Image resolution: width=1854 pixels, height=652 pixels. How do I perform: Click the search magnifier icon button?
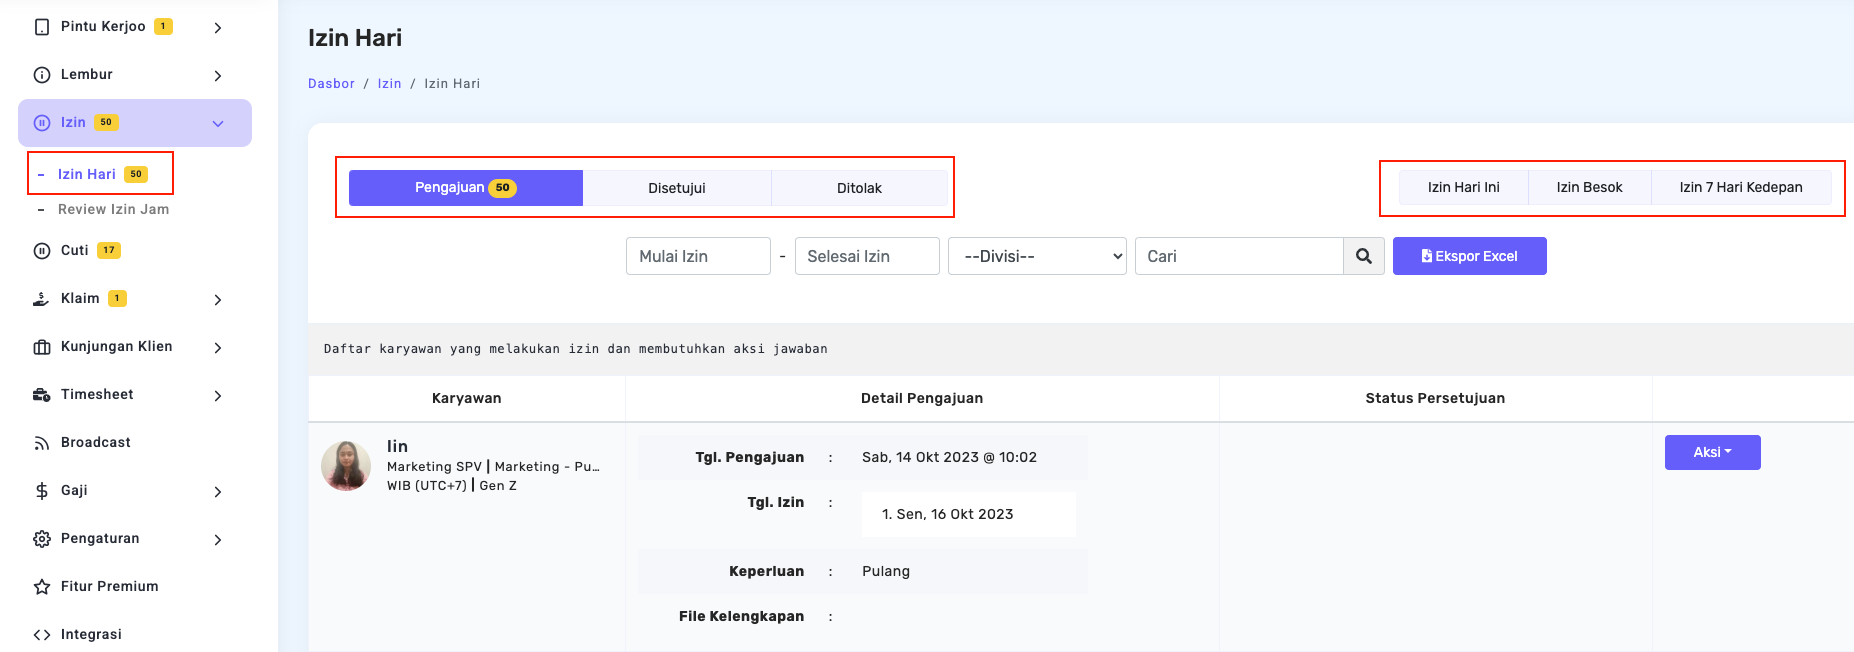(x=1363, y=256)
